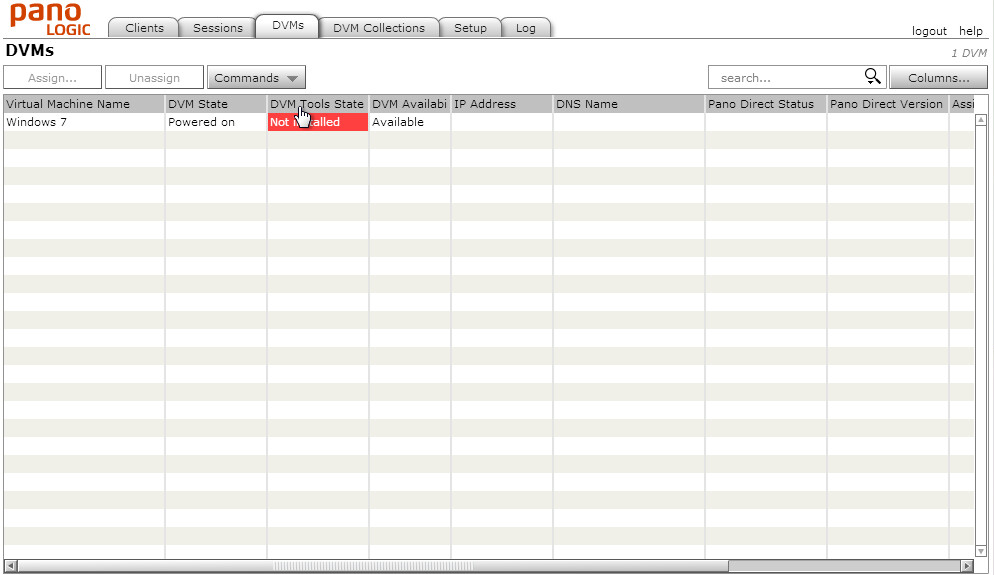Open the Columns... chooser button

pyautogui.click(x=938, y=77)
